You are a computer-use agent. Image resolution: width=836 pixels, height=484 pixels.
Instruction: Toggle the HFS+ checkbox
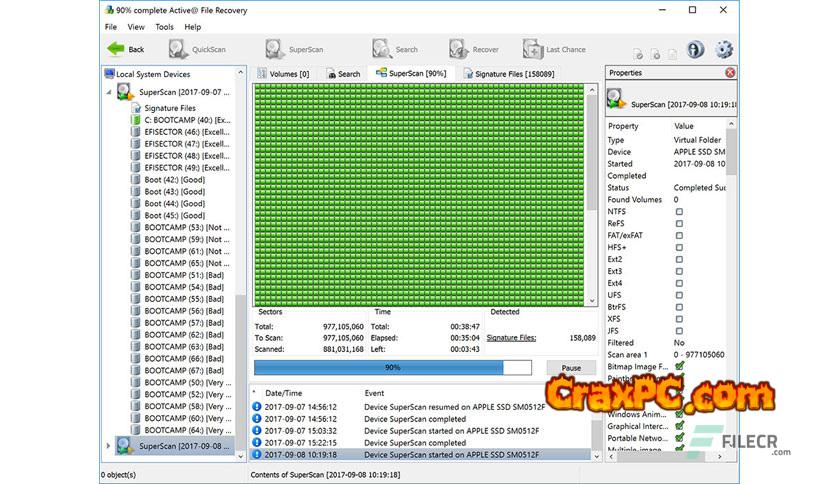[679, 247]
